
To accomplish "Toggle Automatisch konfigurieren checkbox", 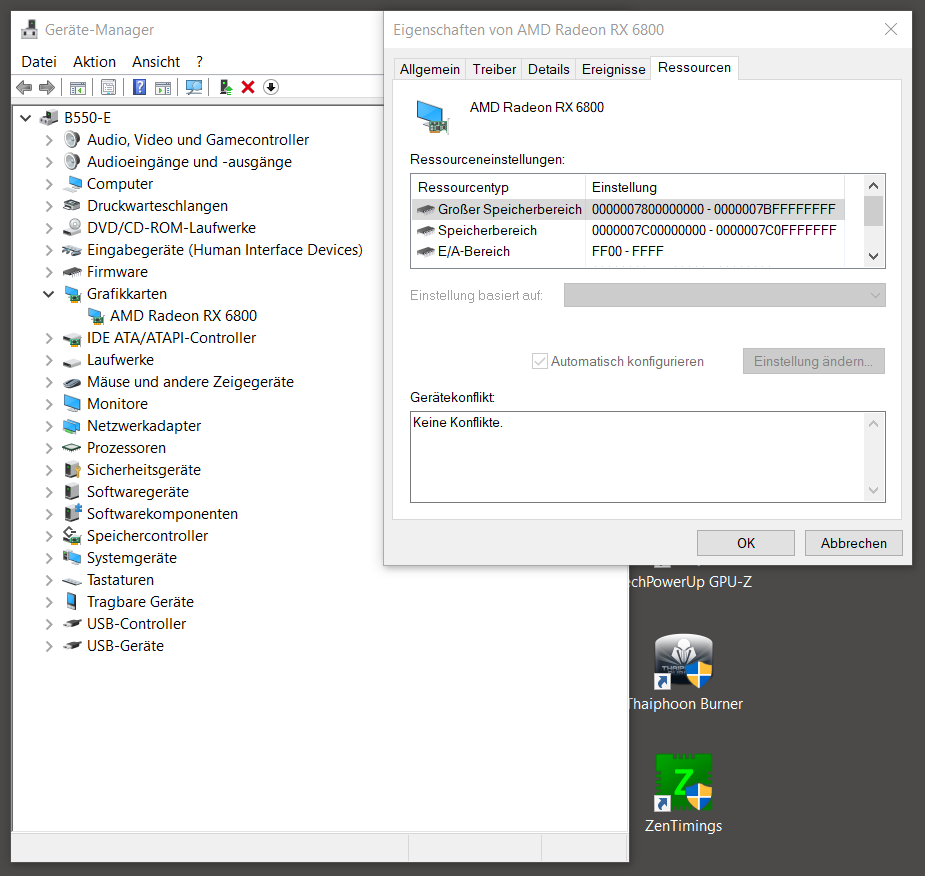I will pos(539,361).
